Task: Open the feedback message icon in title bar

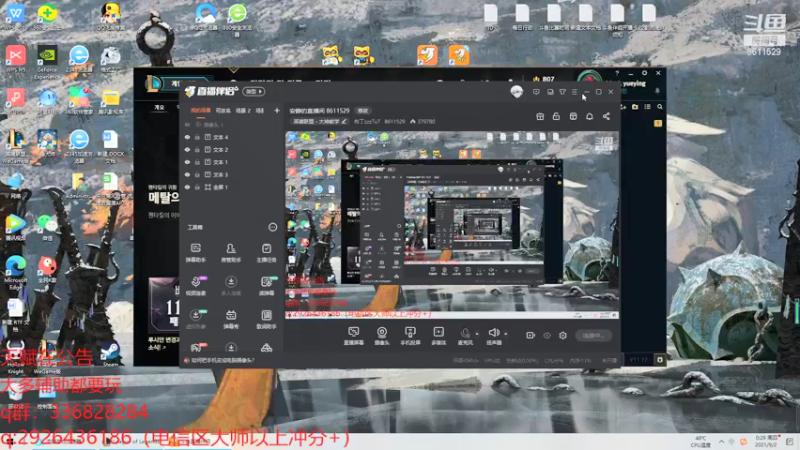Action: [536, 92]
